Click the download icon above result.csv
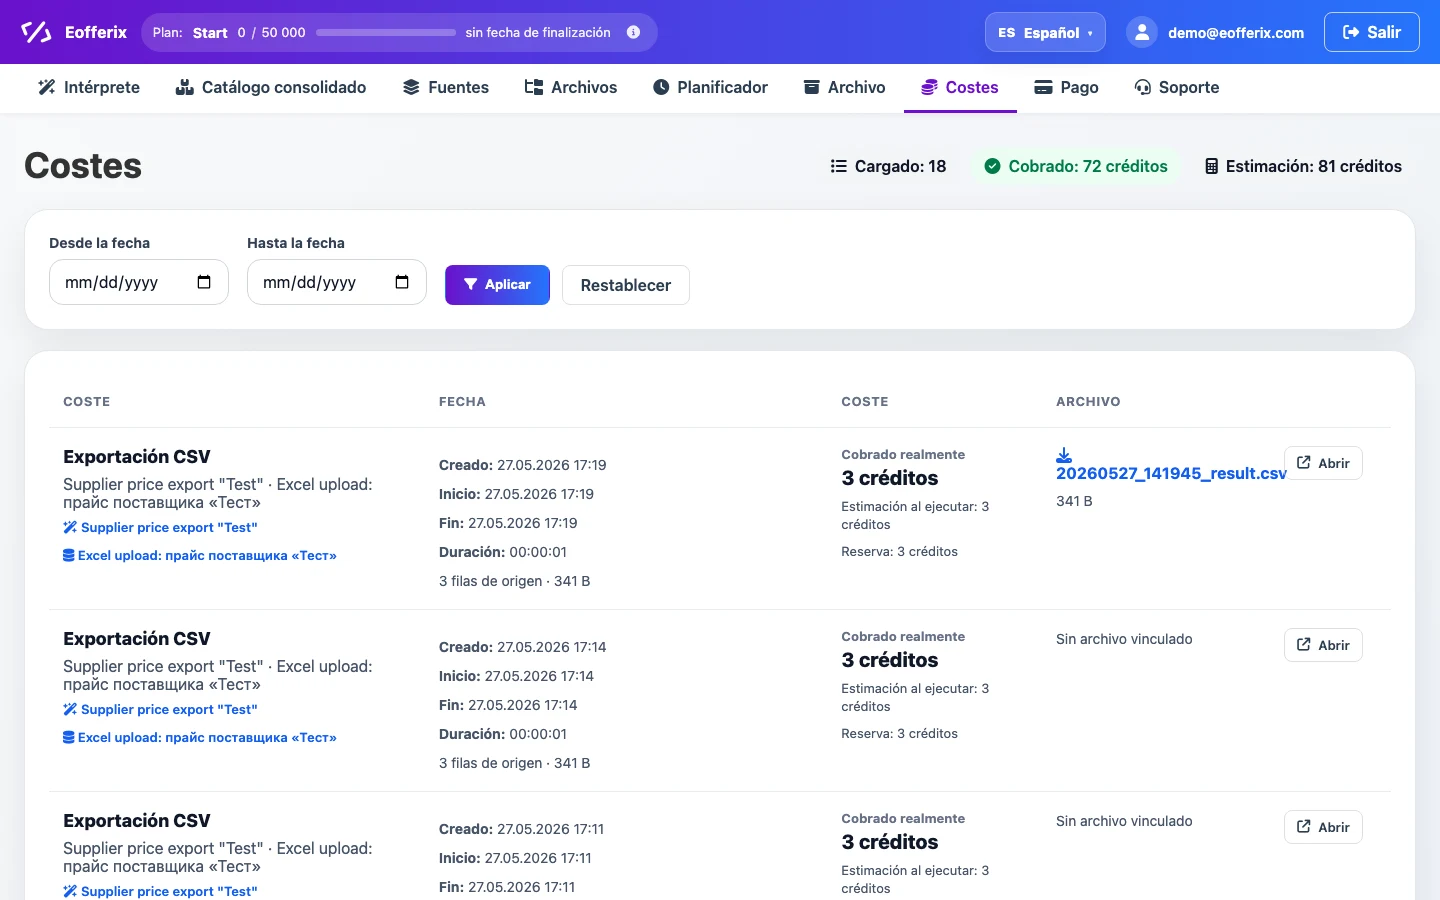1440x900 pixels. 1064,455
